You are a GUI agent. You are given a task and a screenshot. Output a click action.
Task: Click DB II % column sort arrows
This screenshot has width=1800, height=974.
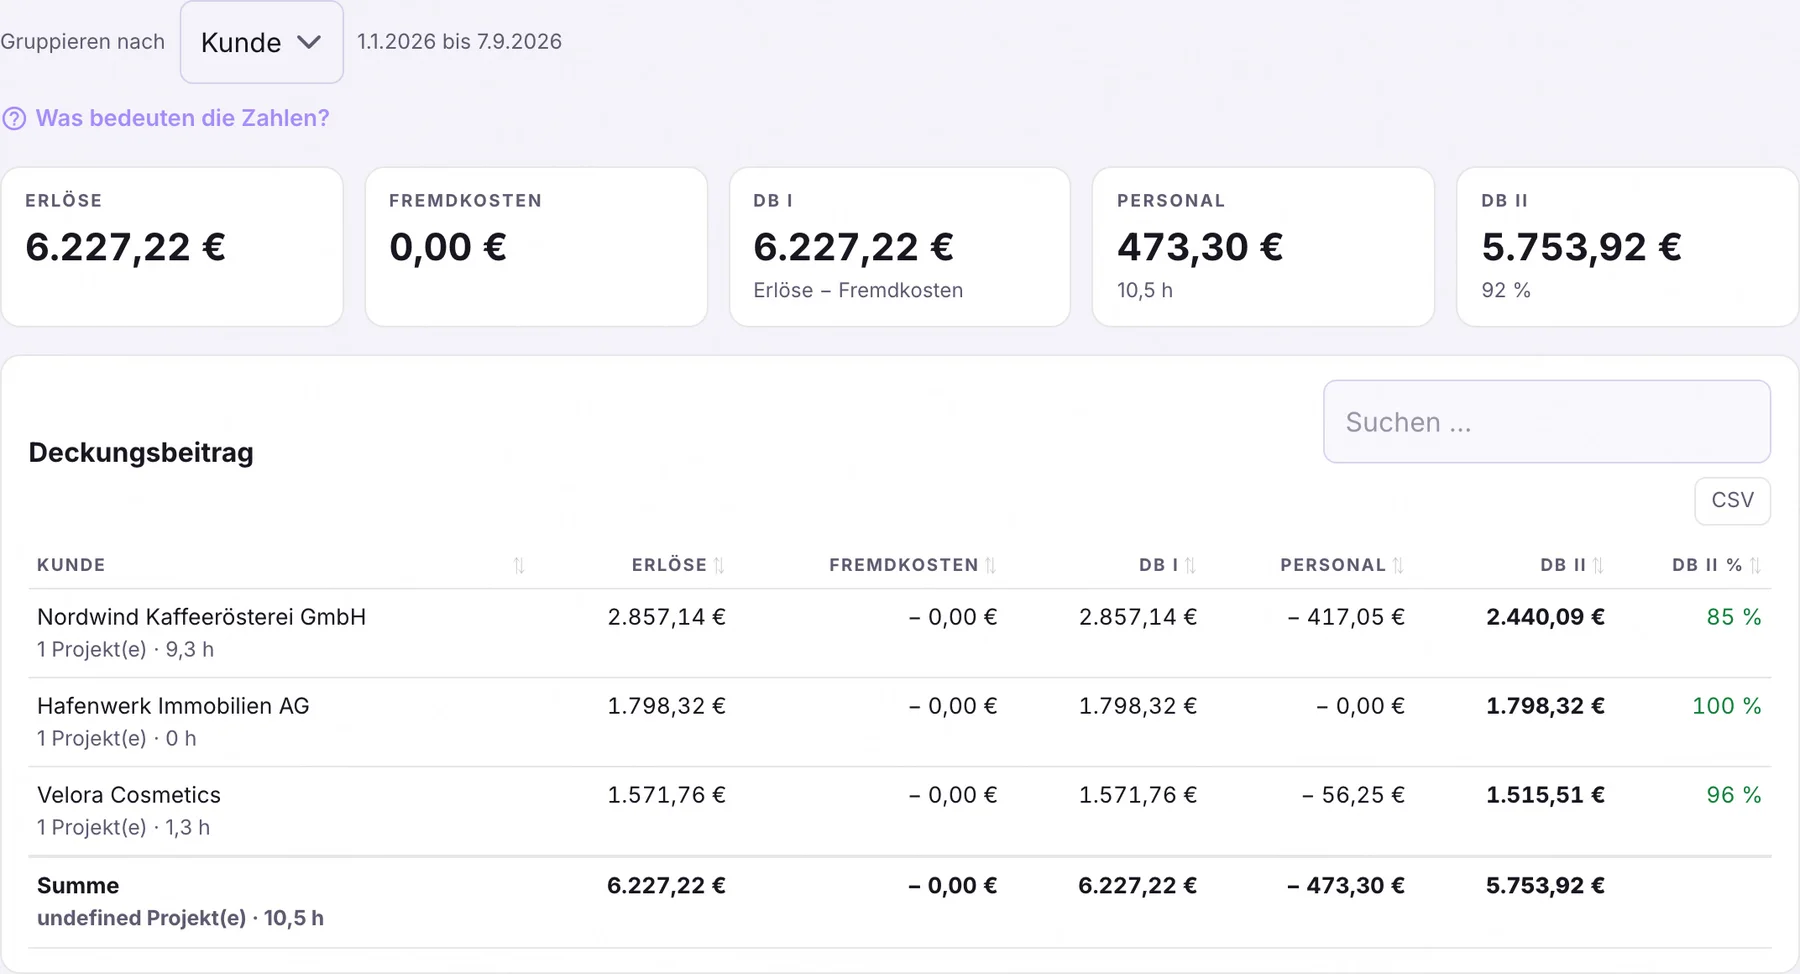pos(1756,565)
